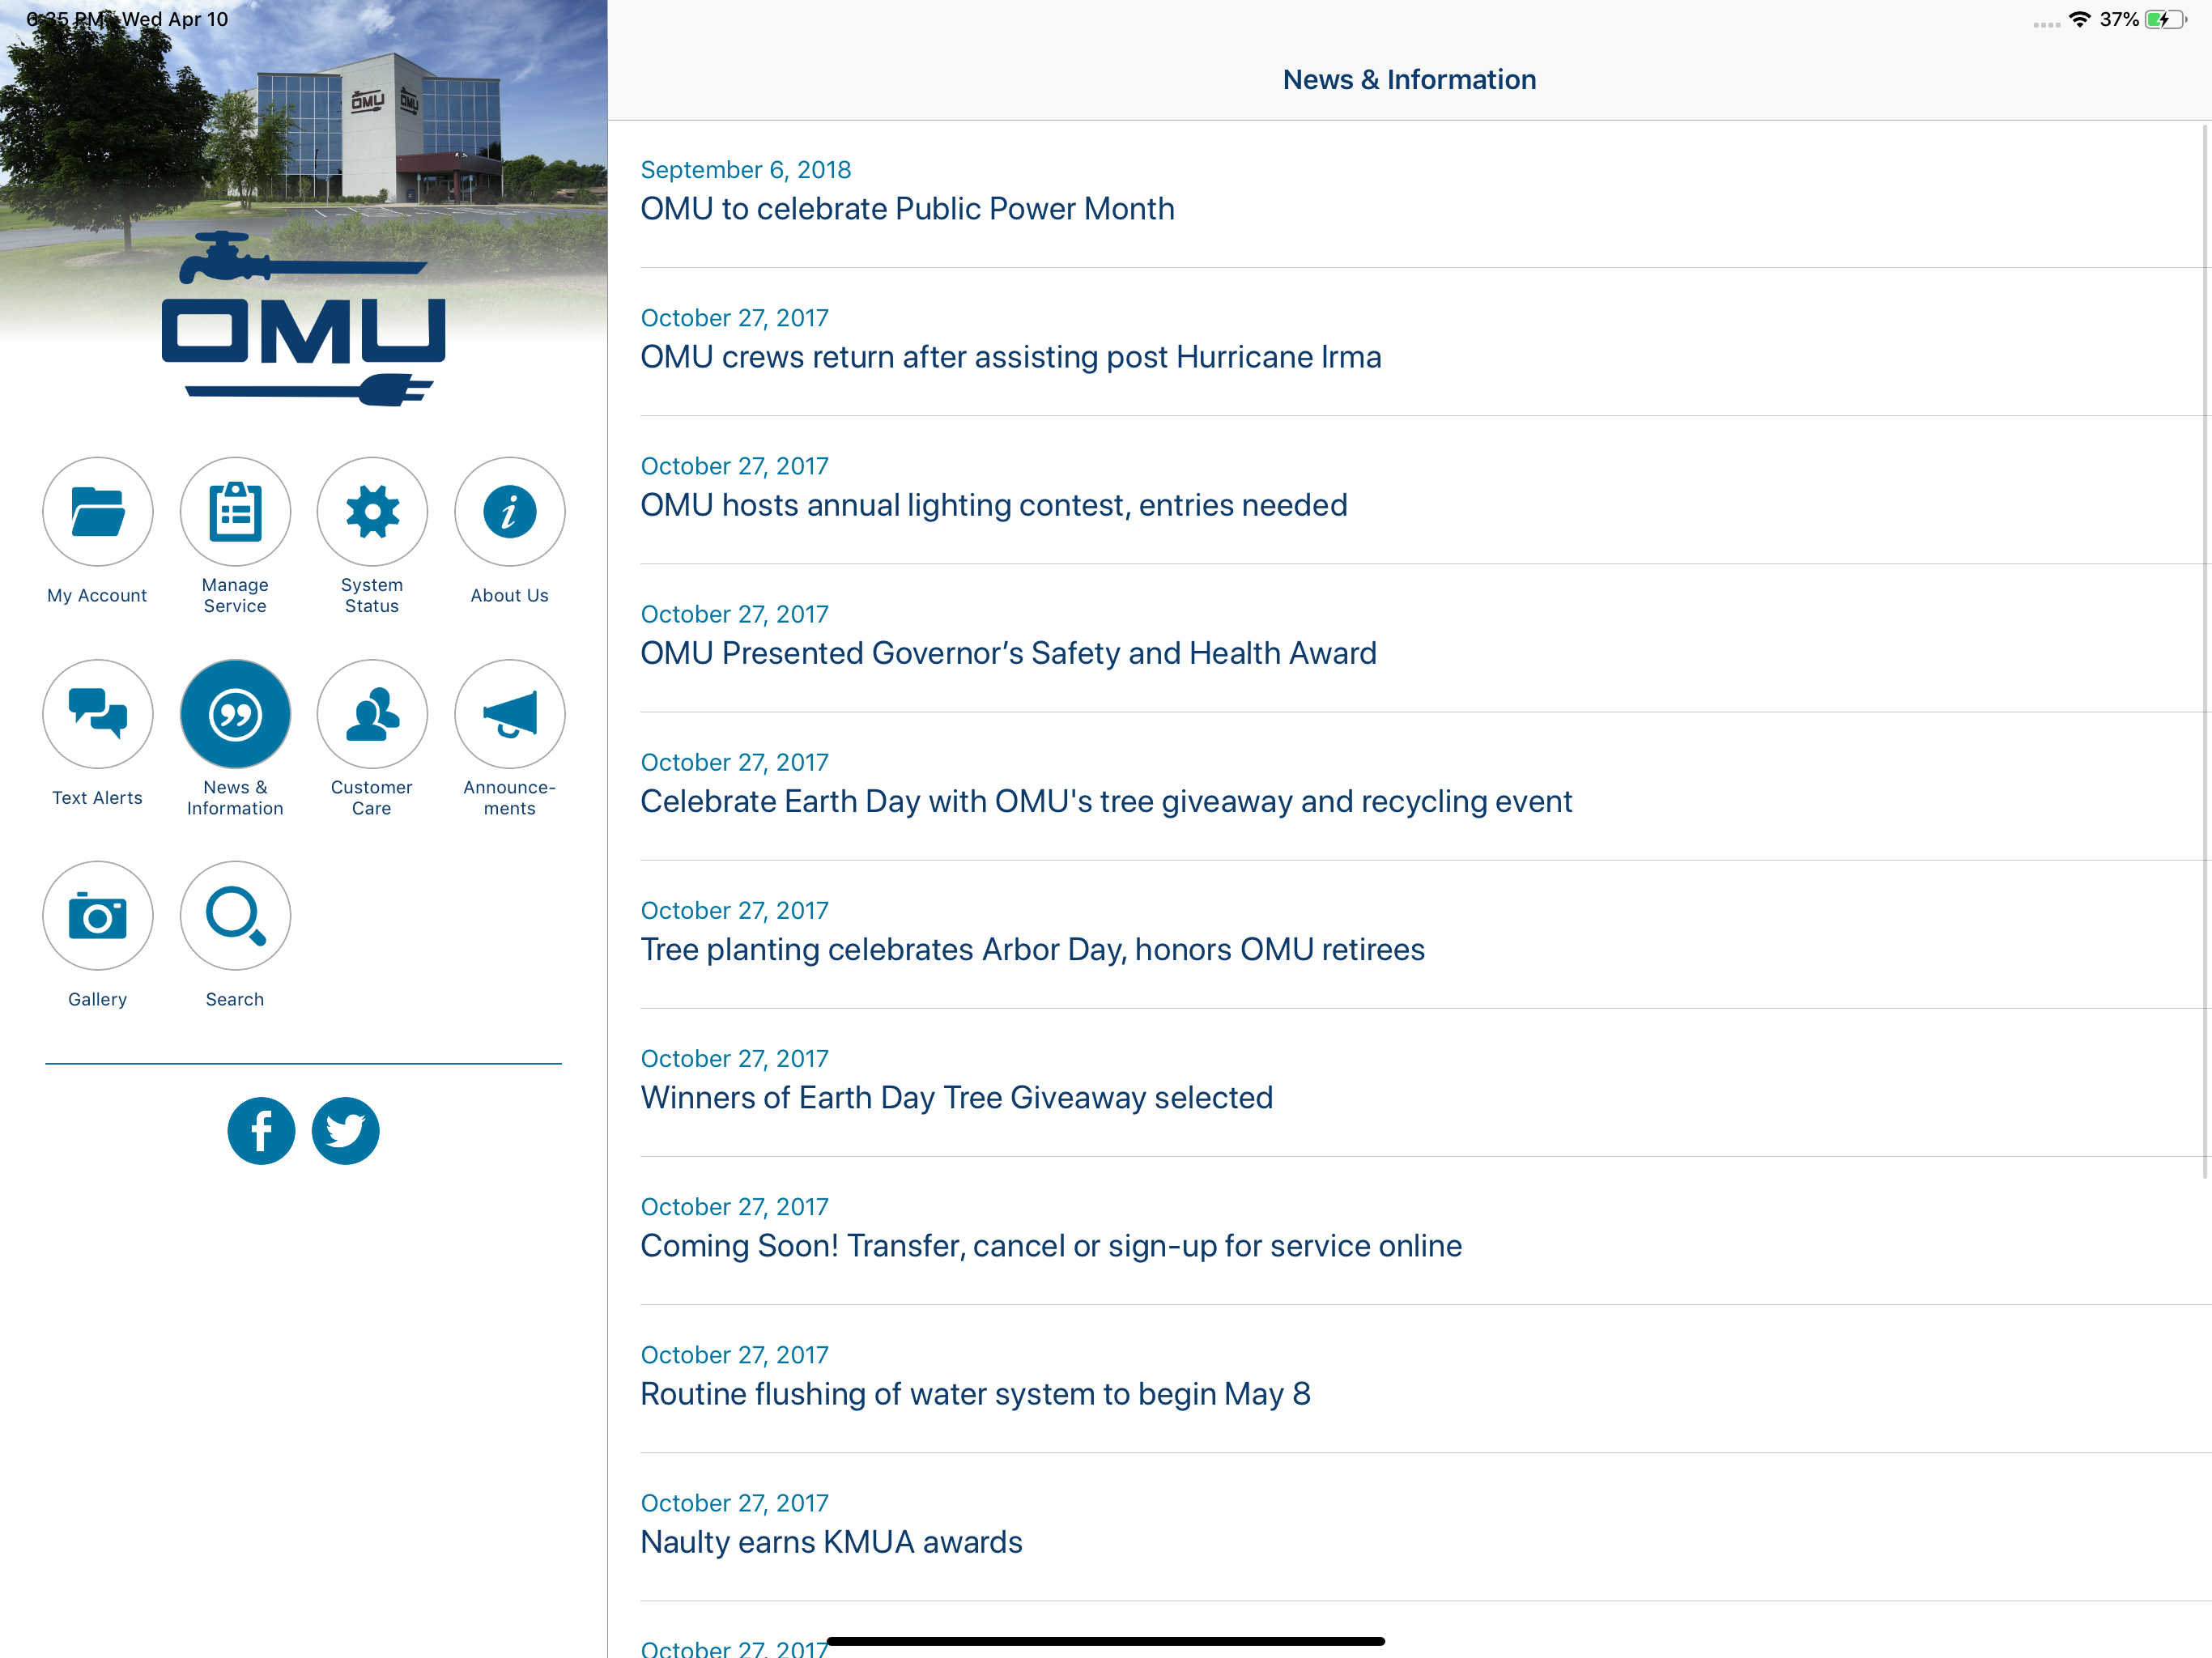This screenshot has width=2212, height=1658.
Task: Tap the Manage Service label text
Action: coord(235,595)
